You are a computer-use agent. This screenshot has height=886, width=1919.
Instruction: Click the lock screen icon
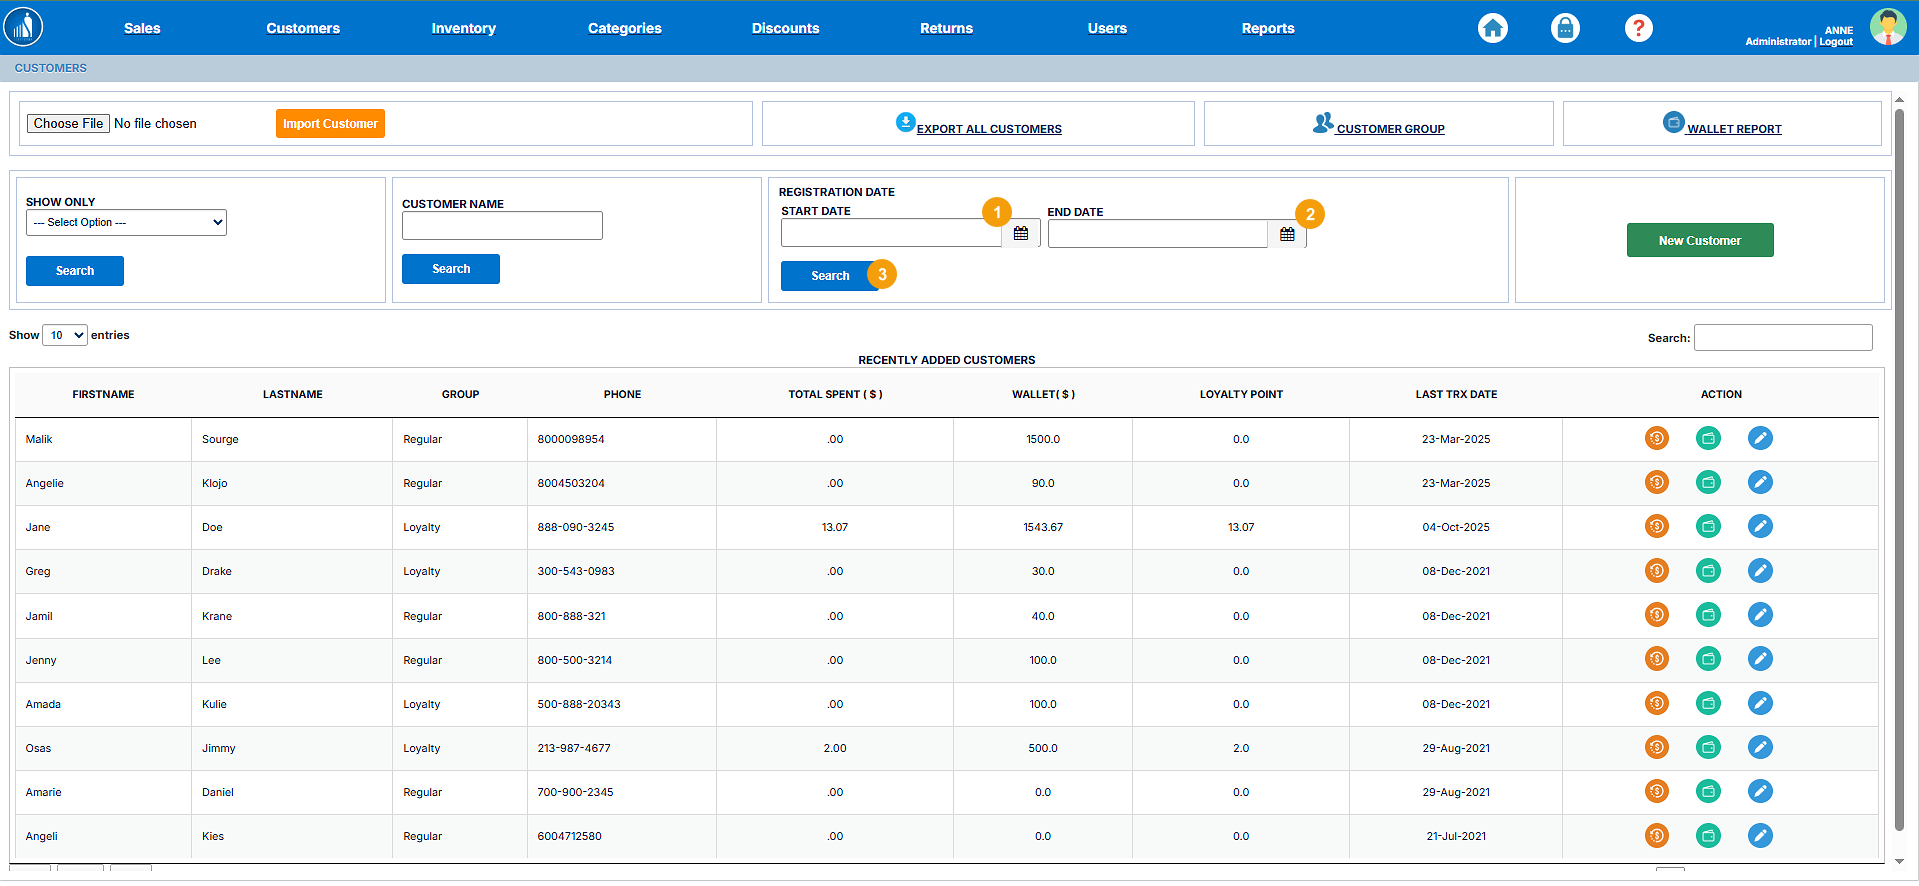1565,28
